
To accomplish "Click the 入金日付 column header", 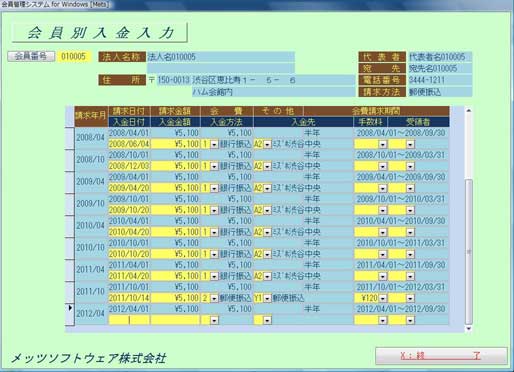I will (x=129, y=122).
